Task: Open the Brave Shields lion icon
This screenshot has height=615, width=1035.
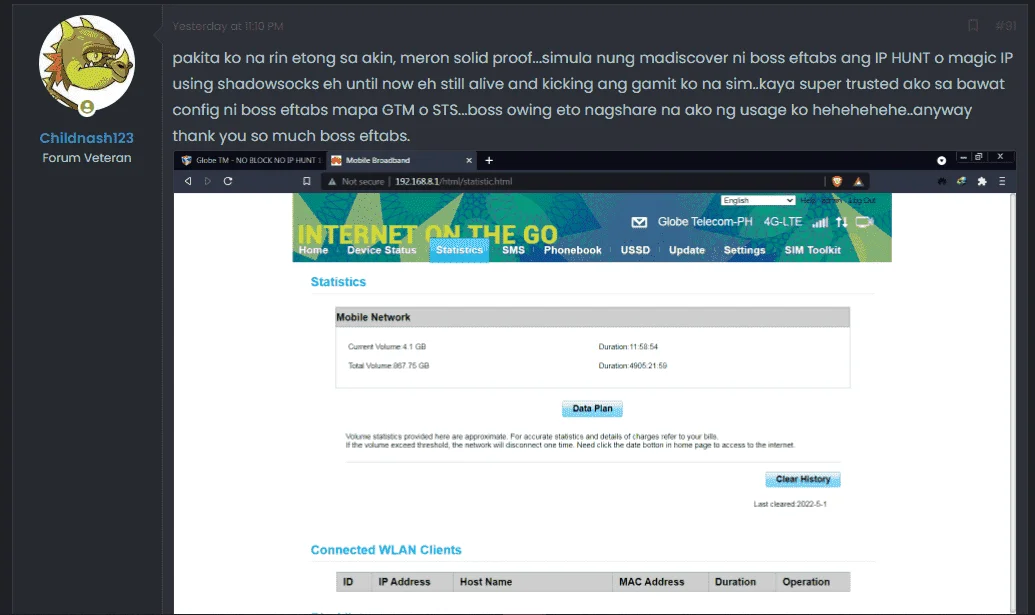Action: pyautogui.click(x=837, y=181)
